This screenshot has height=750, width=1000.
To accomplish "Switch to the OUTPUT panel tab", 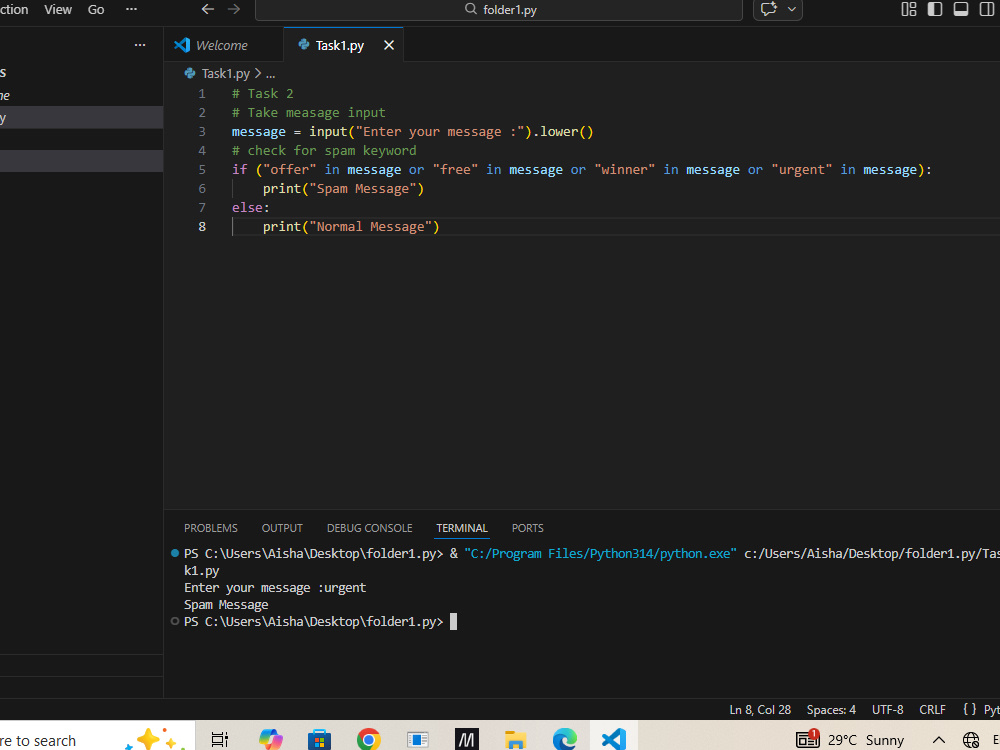I will [x=282, y=528].
